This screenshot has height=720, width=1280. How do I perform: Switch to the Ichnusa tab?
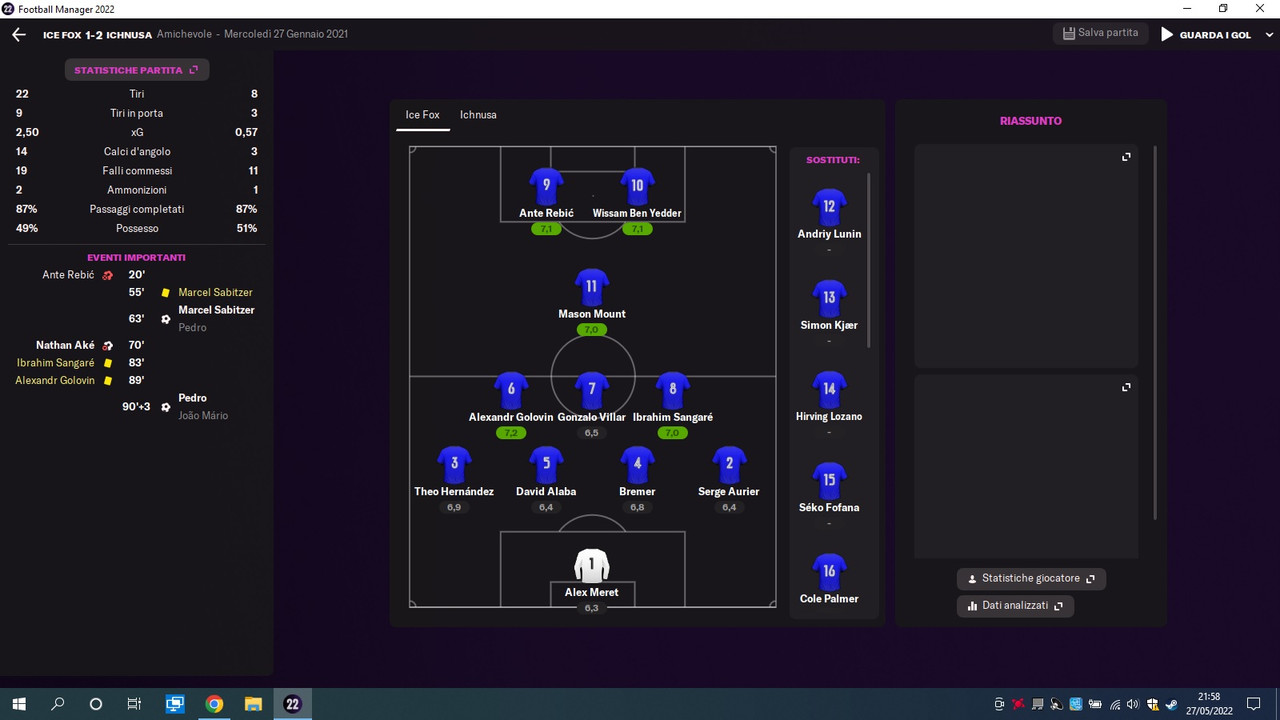478,115
